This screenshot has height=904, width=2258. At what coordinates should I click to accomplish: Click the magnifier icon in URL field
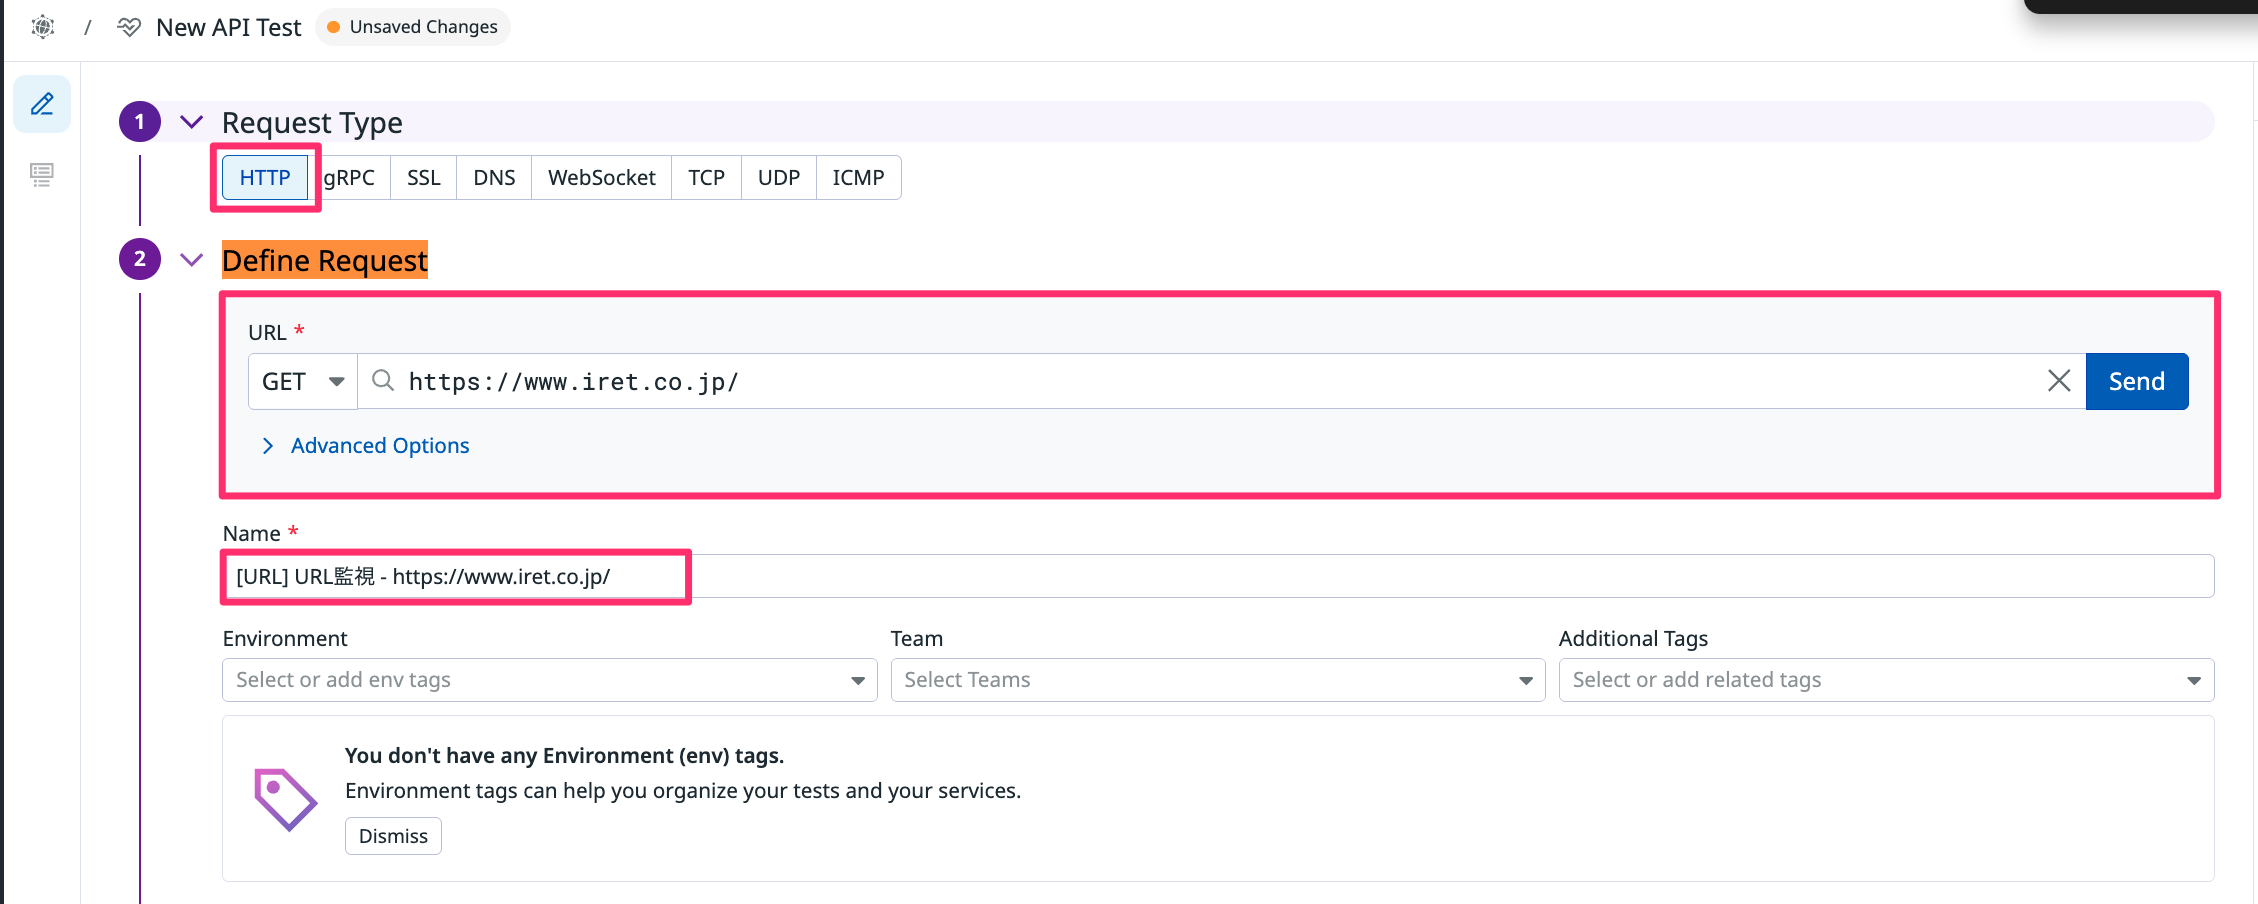point(382,381)
